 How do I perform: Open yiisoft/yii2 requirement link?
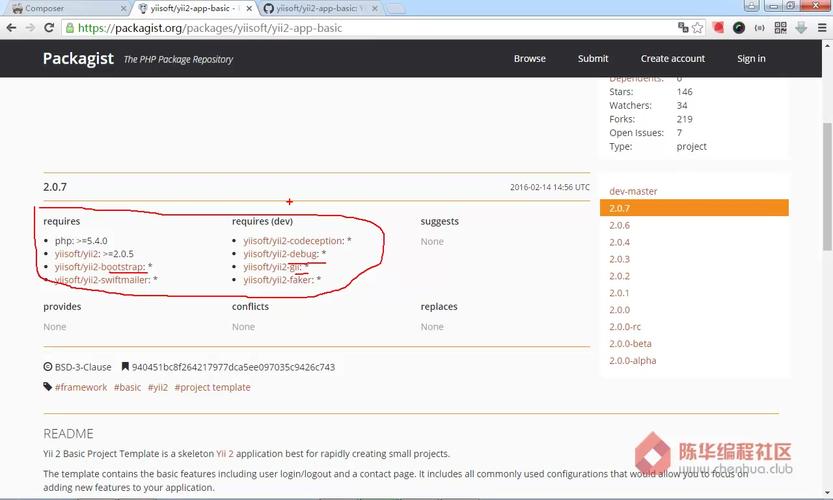pyautogui.click(x=76, y=254)
